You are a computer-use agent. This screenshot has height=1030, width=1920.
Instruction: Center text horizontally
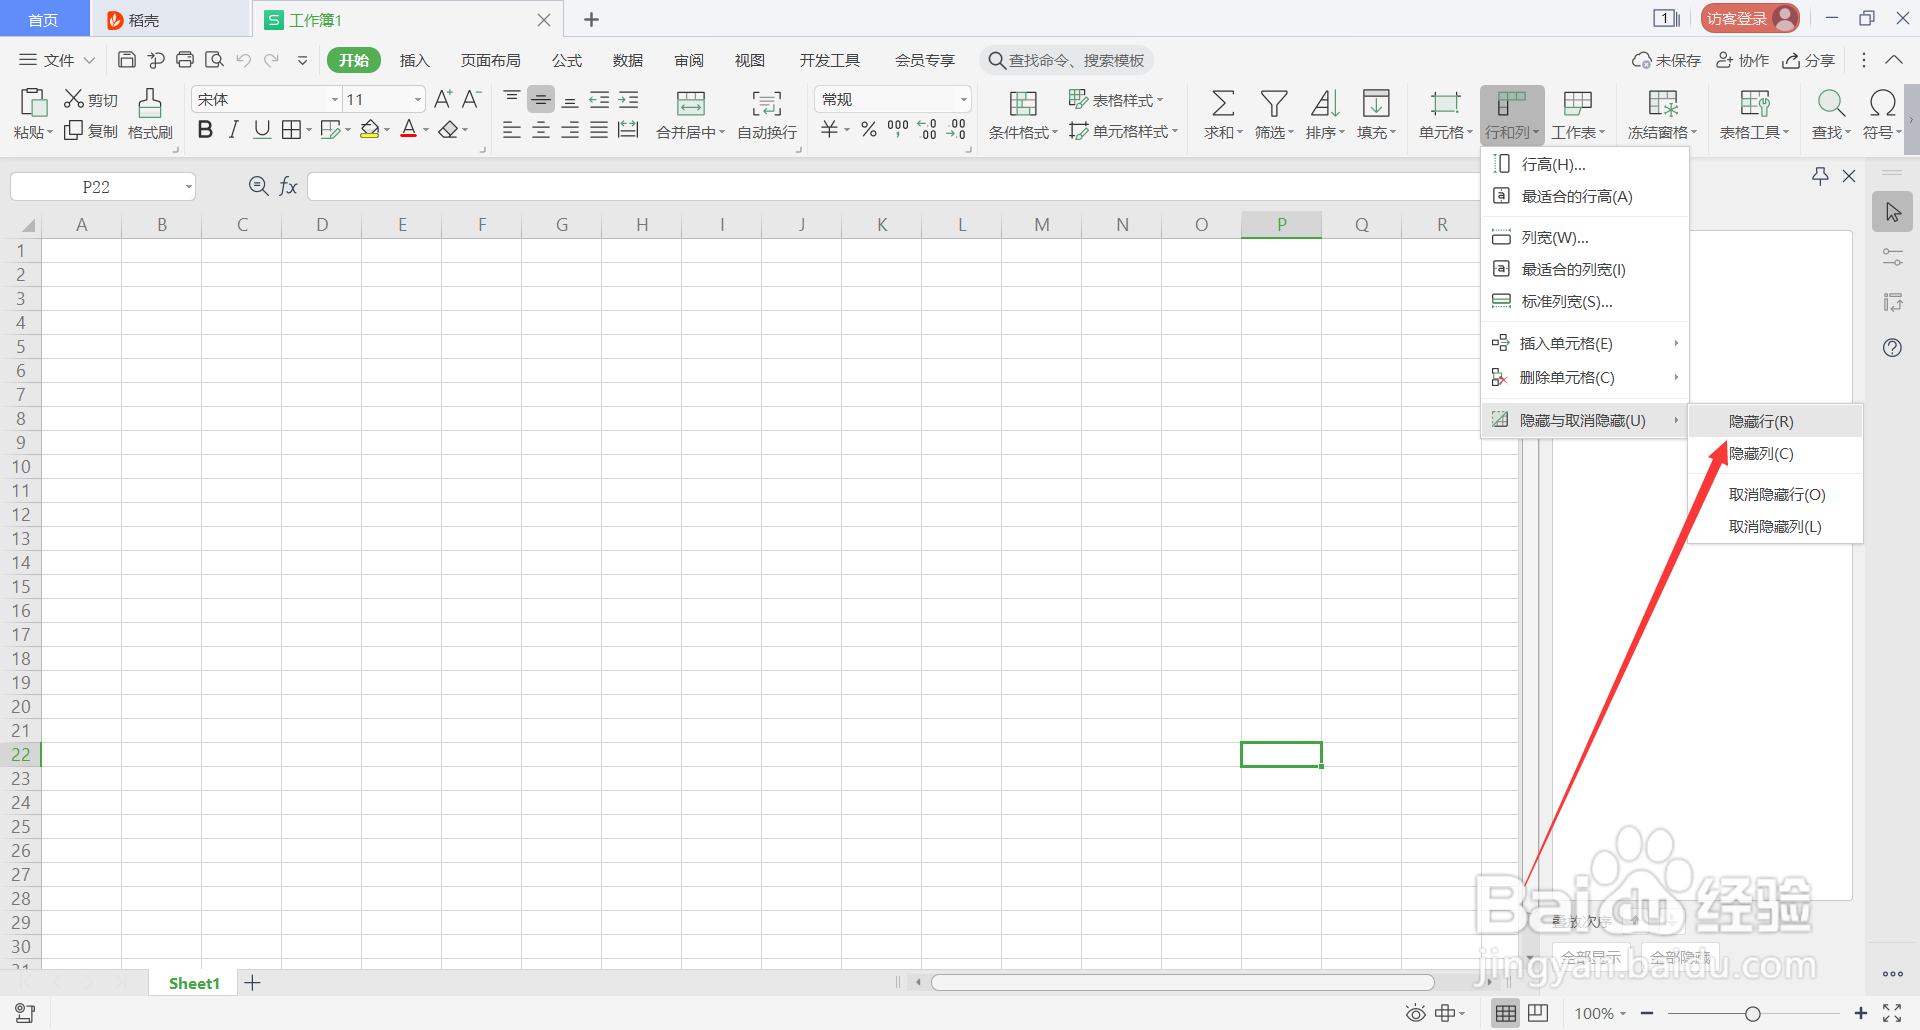[541, 130]
